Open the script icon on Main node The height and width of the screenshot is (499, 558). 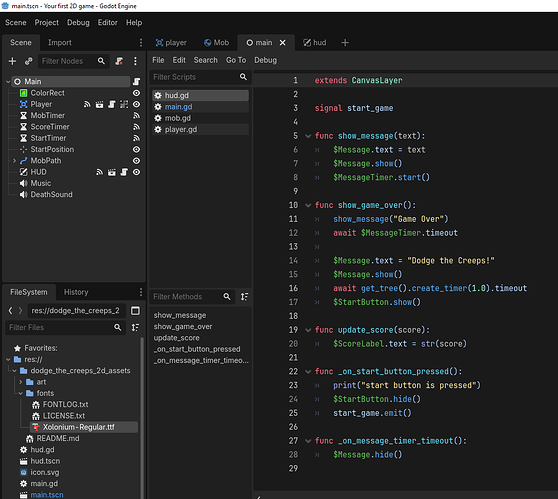[x=136, y=82]
